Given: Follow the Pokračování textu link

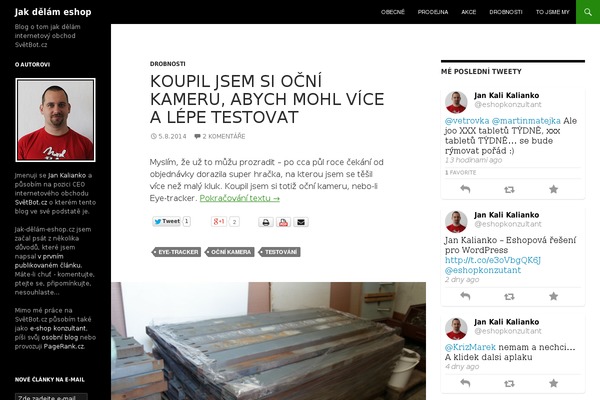Looking at the screenshot, I should point(240,198).
